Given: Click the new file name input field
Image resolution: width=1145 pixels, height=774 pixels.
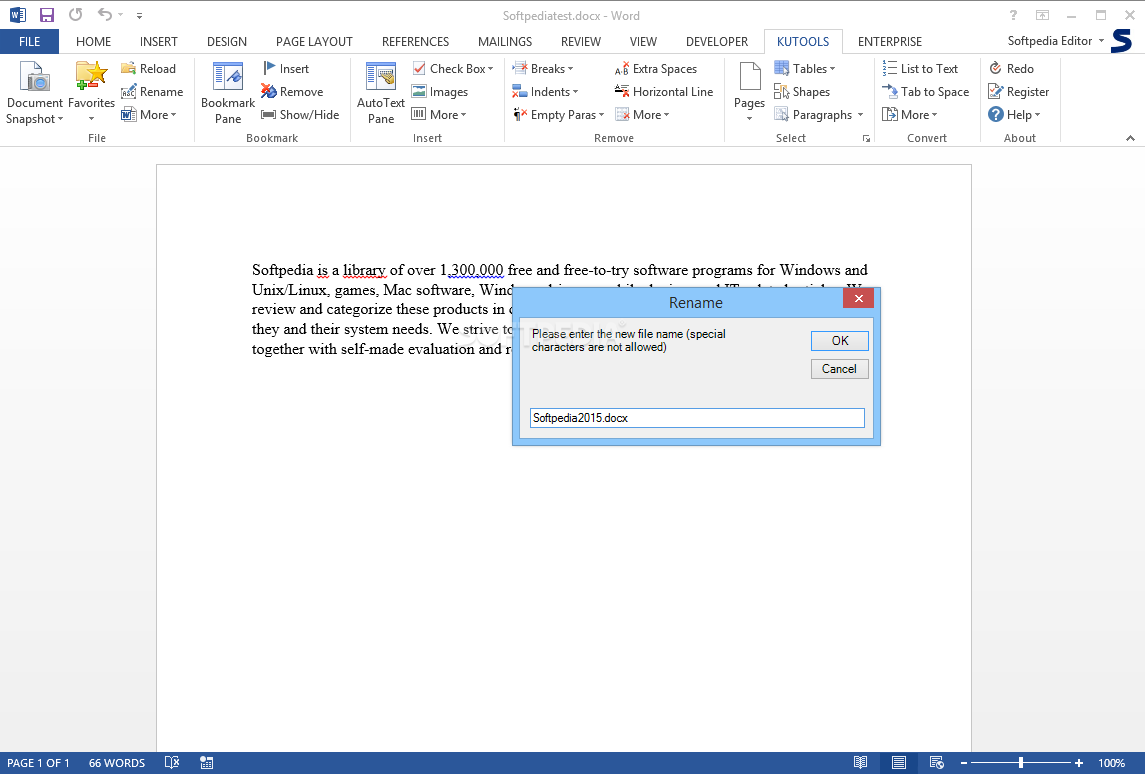Looking at the screenshot, I should (697, 418).
